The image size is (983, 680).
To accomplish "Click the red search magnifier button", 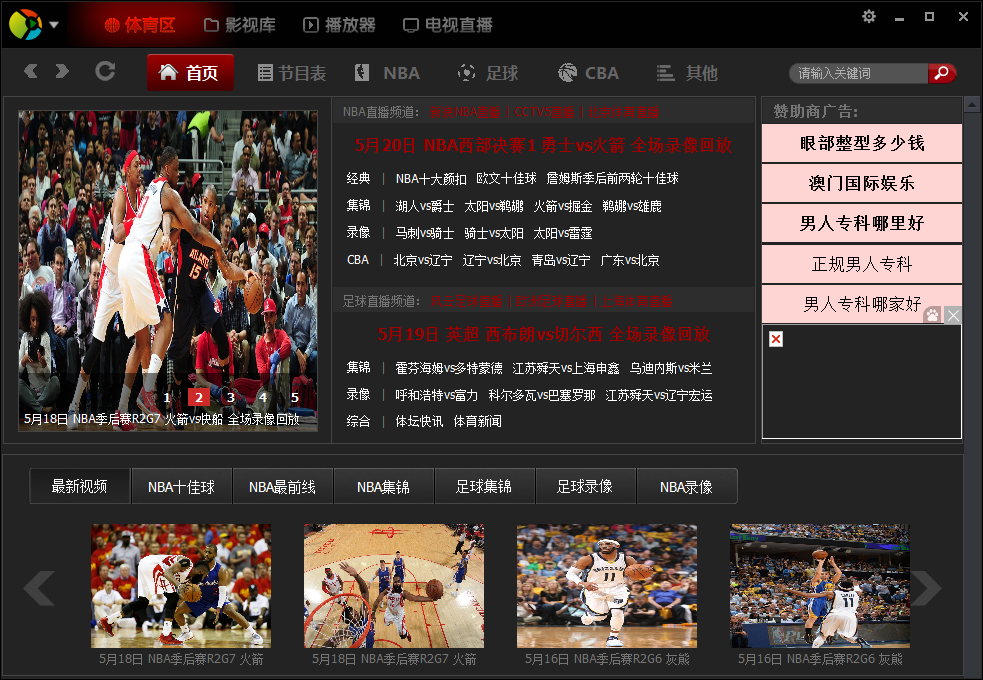I will click(x=941, y=73).
